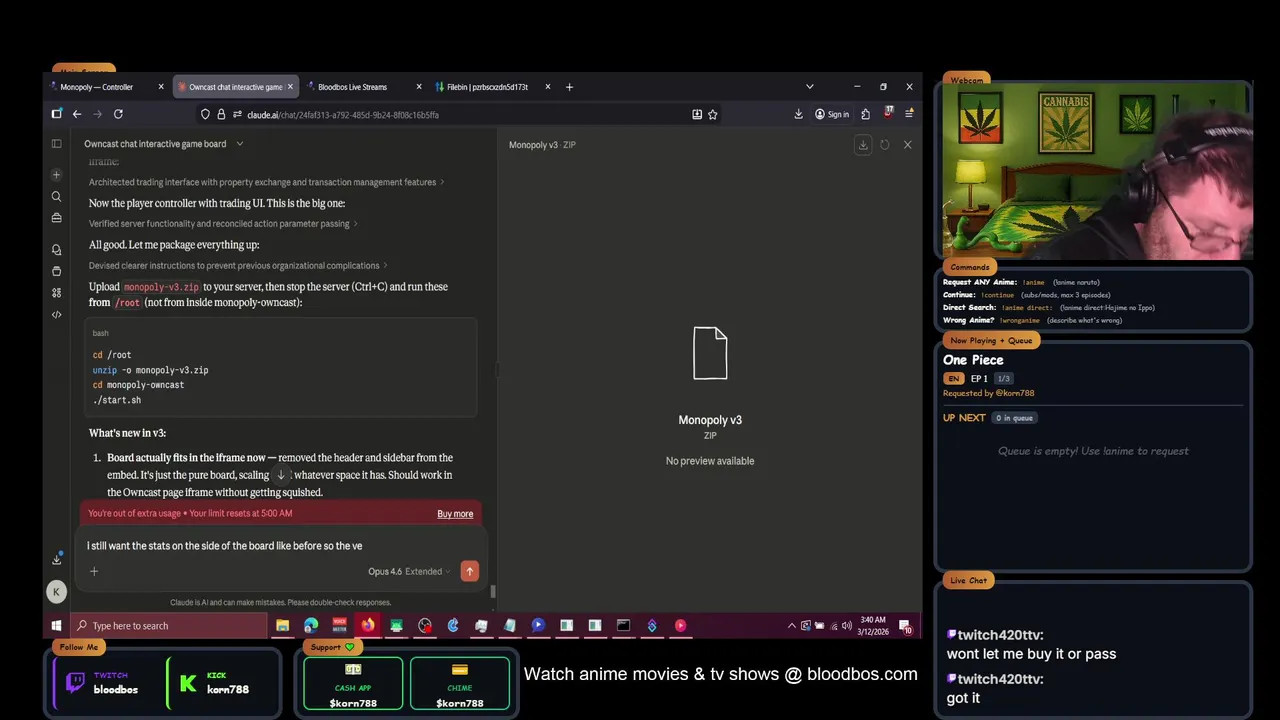Show hidden system tray icons
Viewport: 1280px width, 720px height.
pos(793,626)
